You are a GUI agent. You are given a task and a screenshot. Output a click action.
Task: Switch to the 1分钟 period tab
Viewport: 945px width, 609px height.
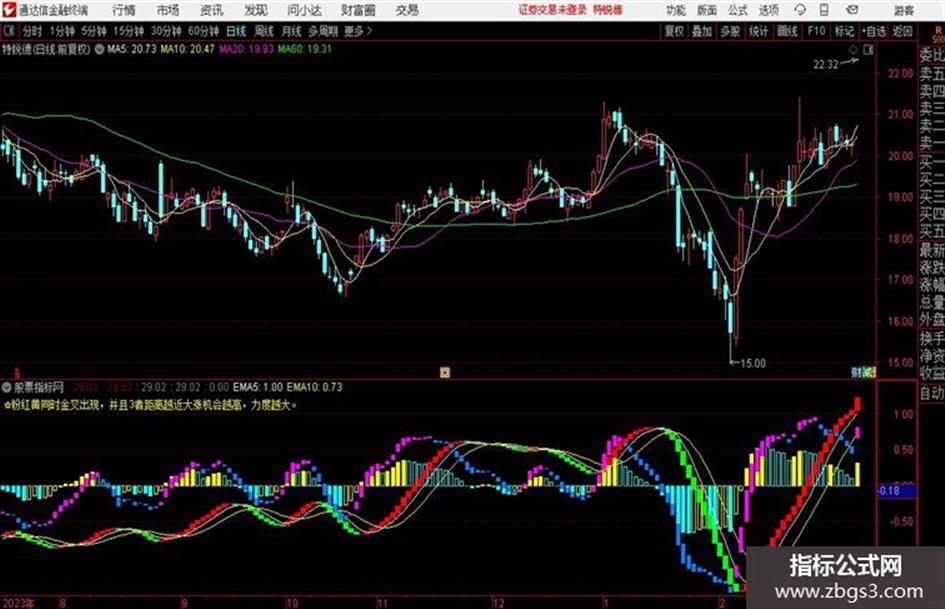click(62, 31)
